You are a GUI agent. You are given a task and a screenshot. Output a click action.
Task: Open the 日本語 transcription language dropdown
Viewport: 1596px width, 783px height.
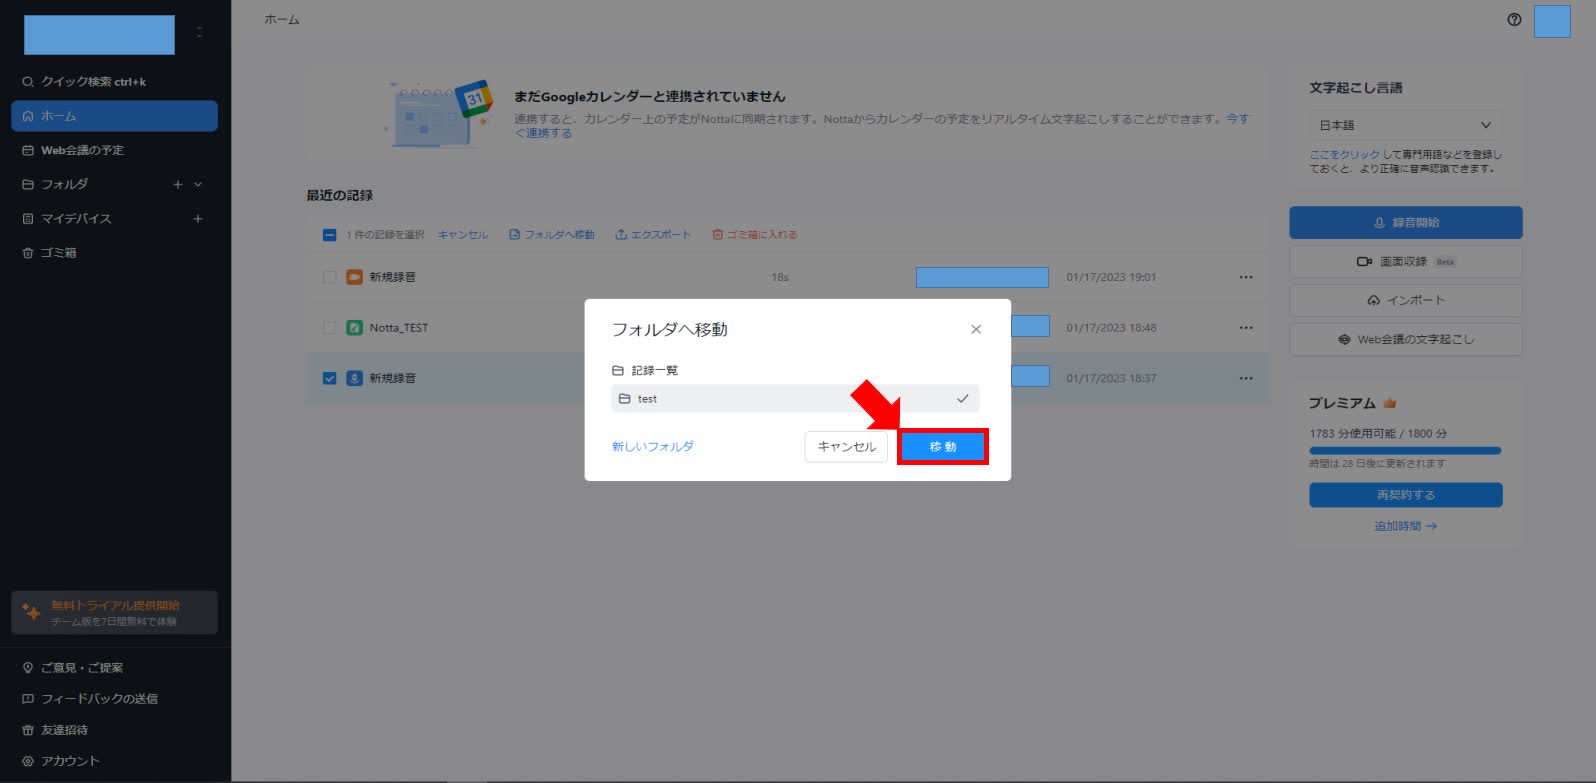point(1405,125)
